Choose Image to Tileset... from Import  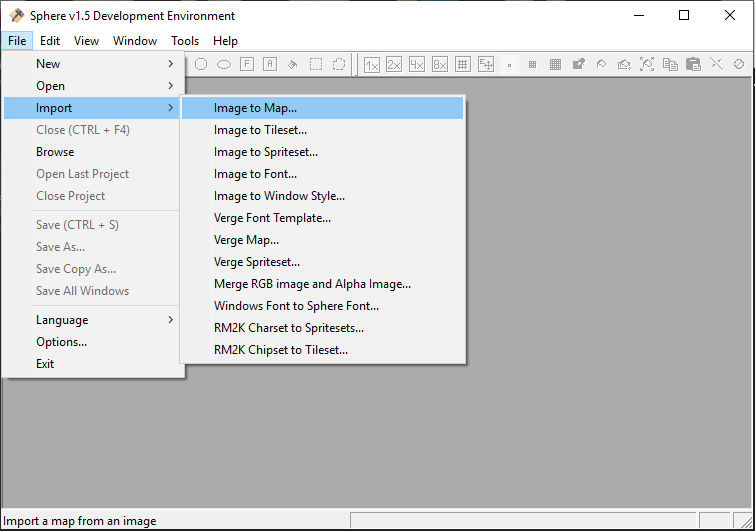[260, 130]
